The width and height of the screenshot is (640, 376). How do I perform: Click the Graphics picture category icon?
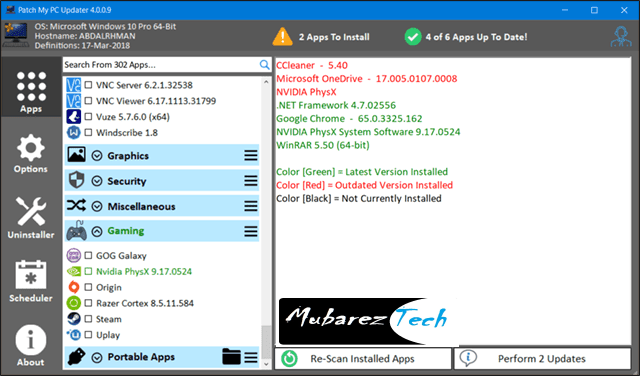[76, 155]
